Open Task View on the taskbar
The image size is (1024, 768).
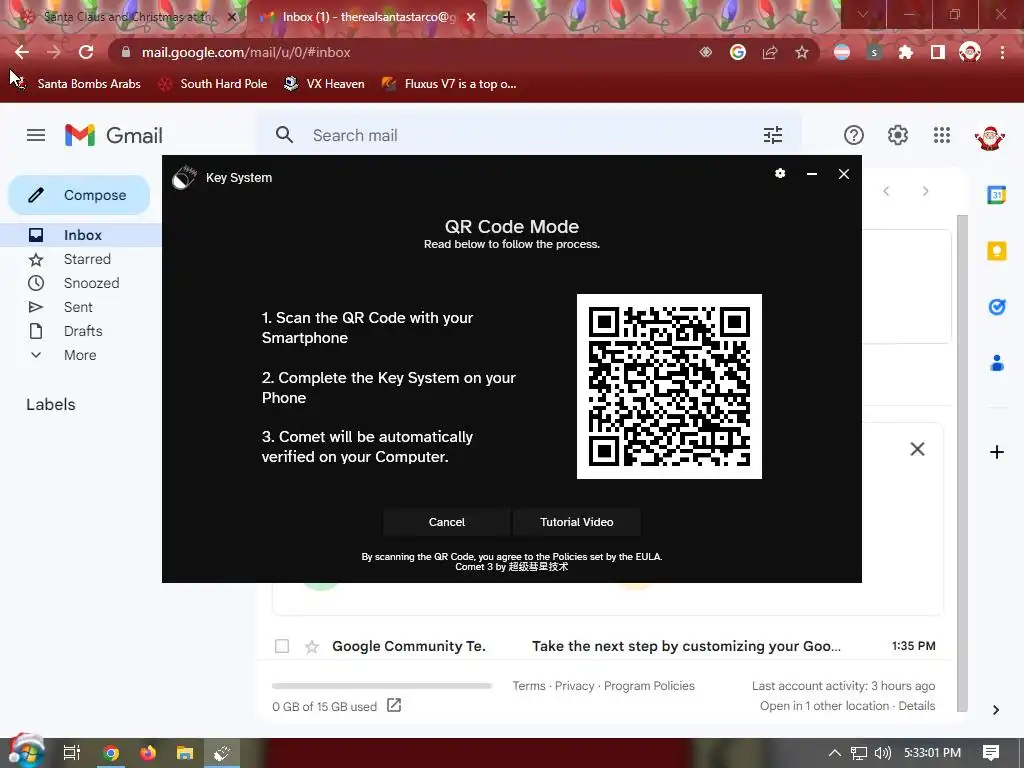point(72,753)
